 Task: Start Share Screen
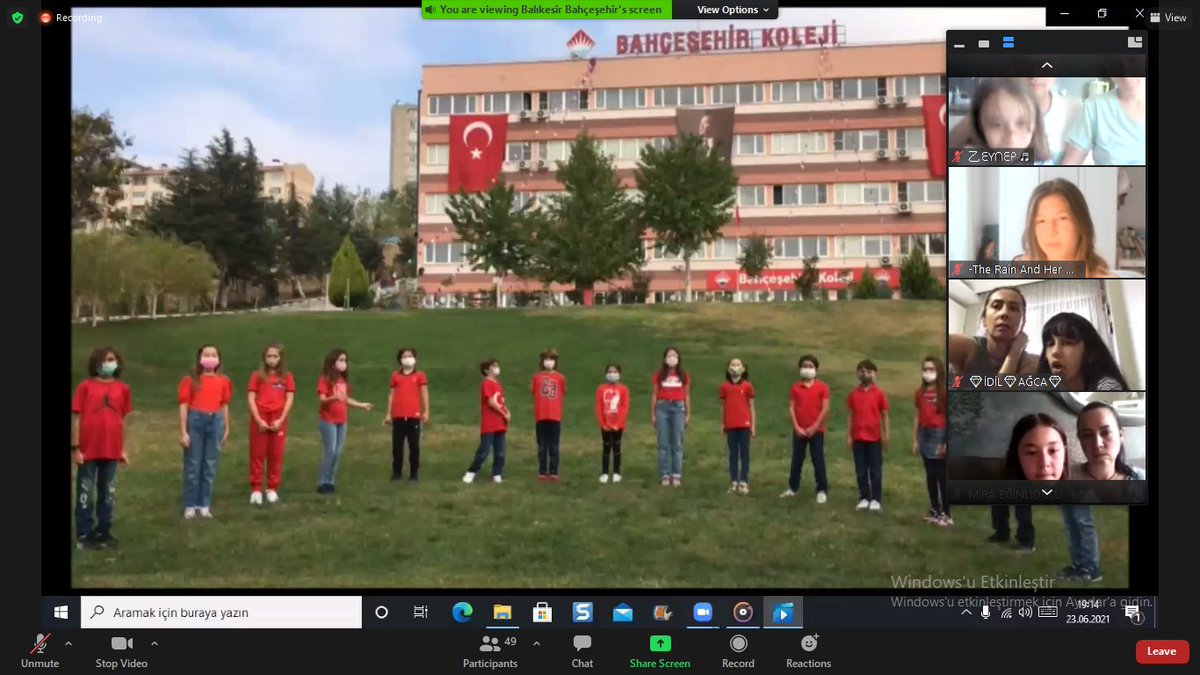660,651
